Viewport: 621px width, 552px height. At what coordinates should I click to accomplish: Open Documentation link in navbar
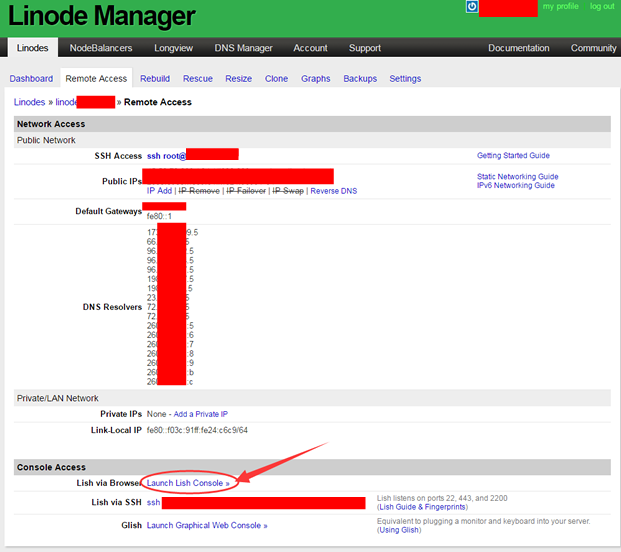pos(518,48)
